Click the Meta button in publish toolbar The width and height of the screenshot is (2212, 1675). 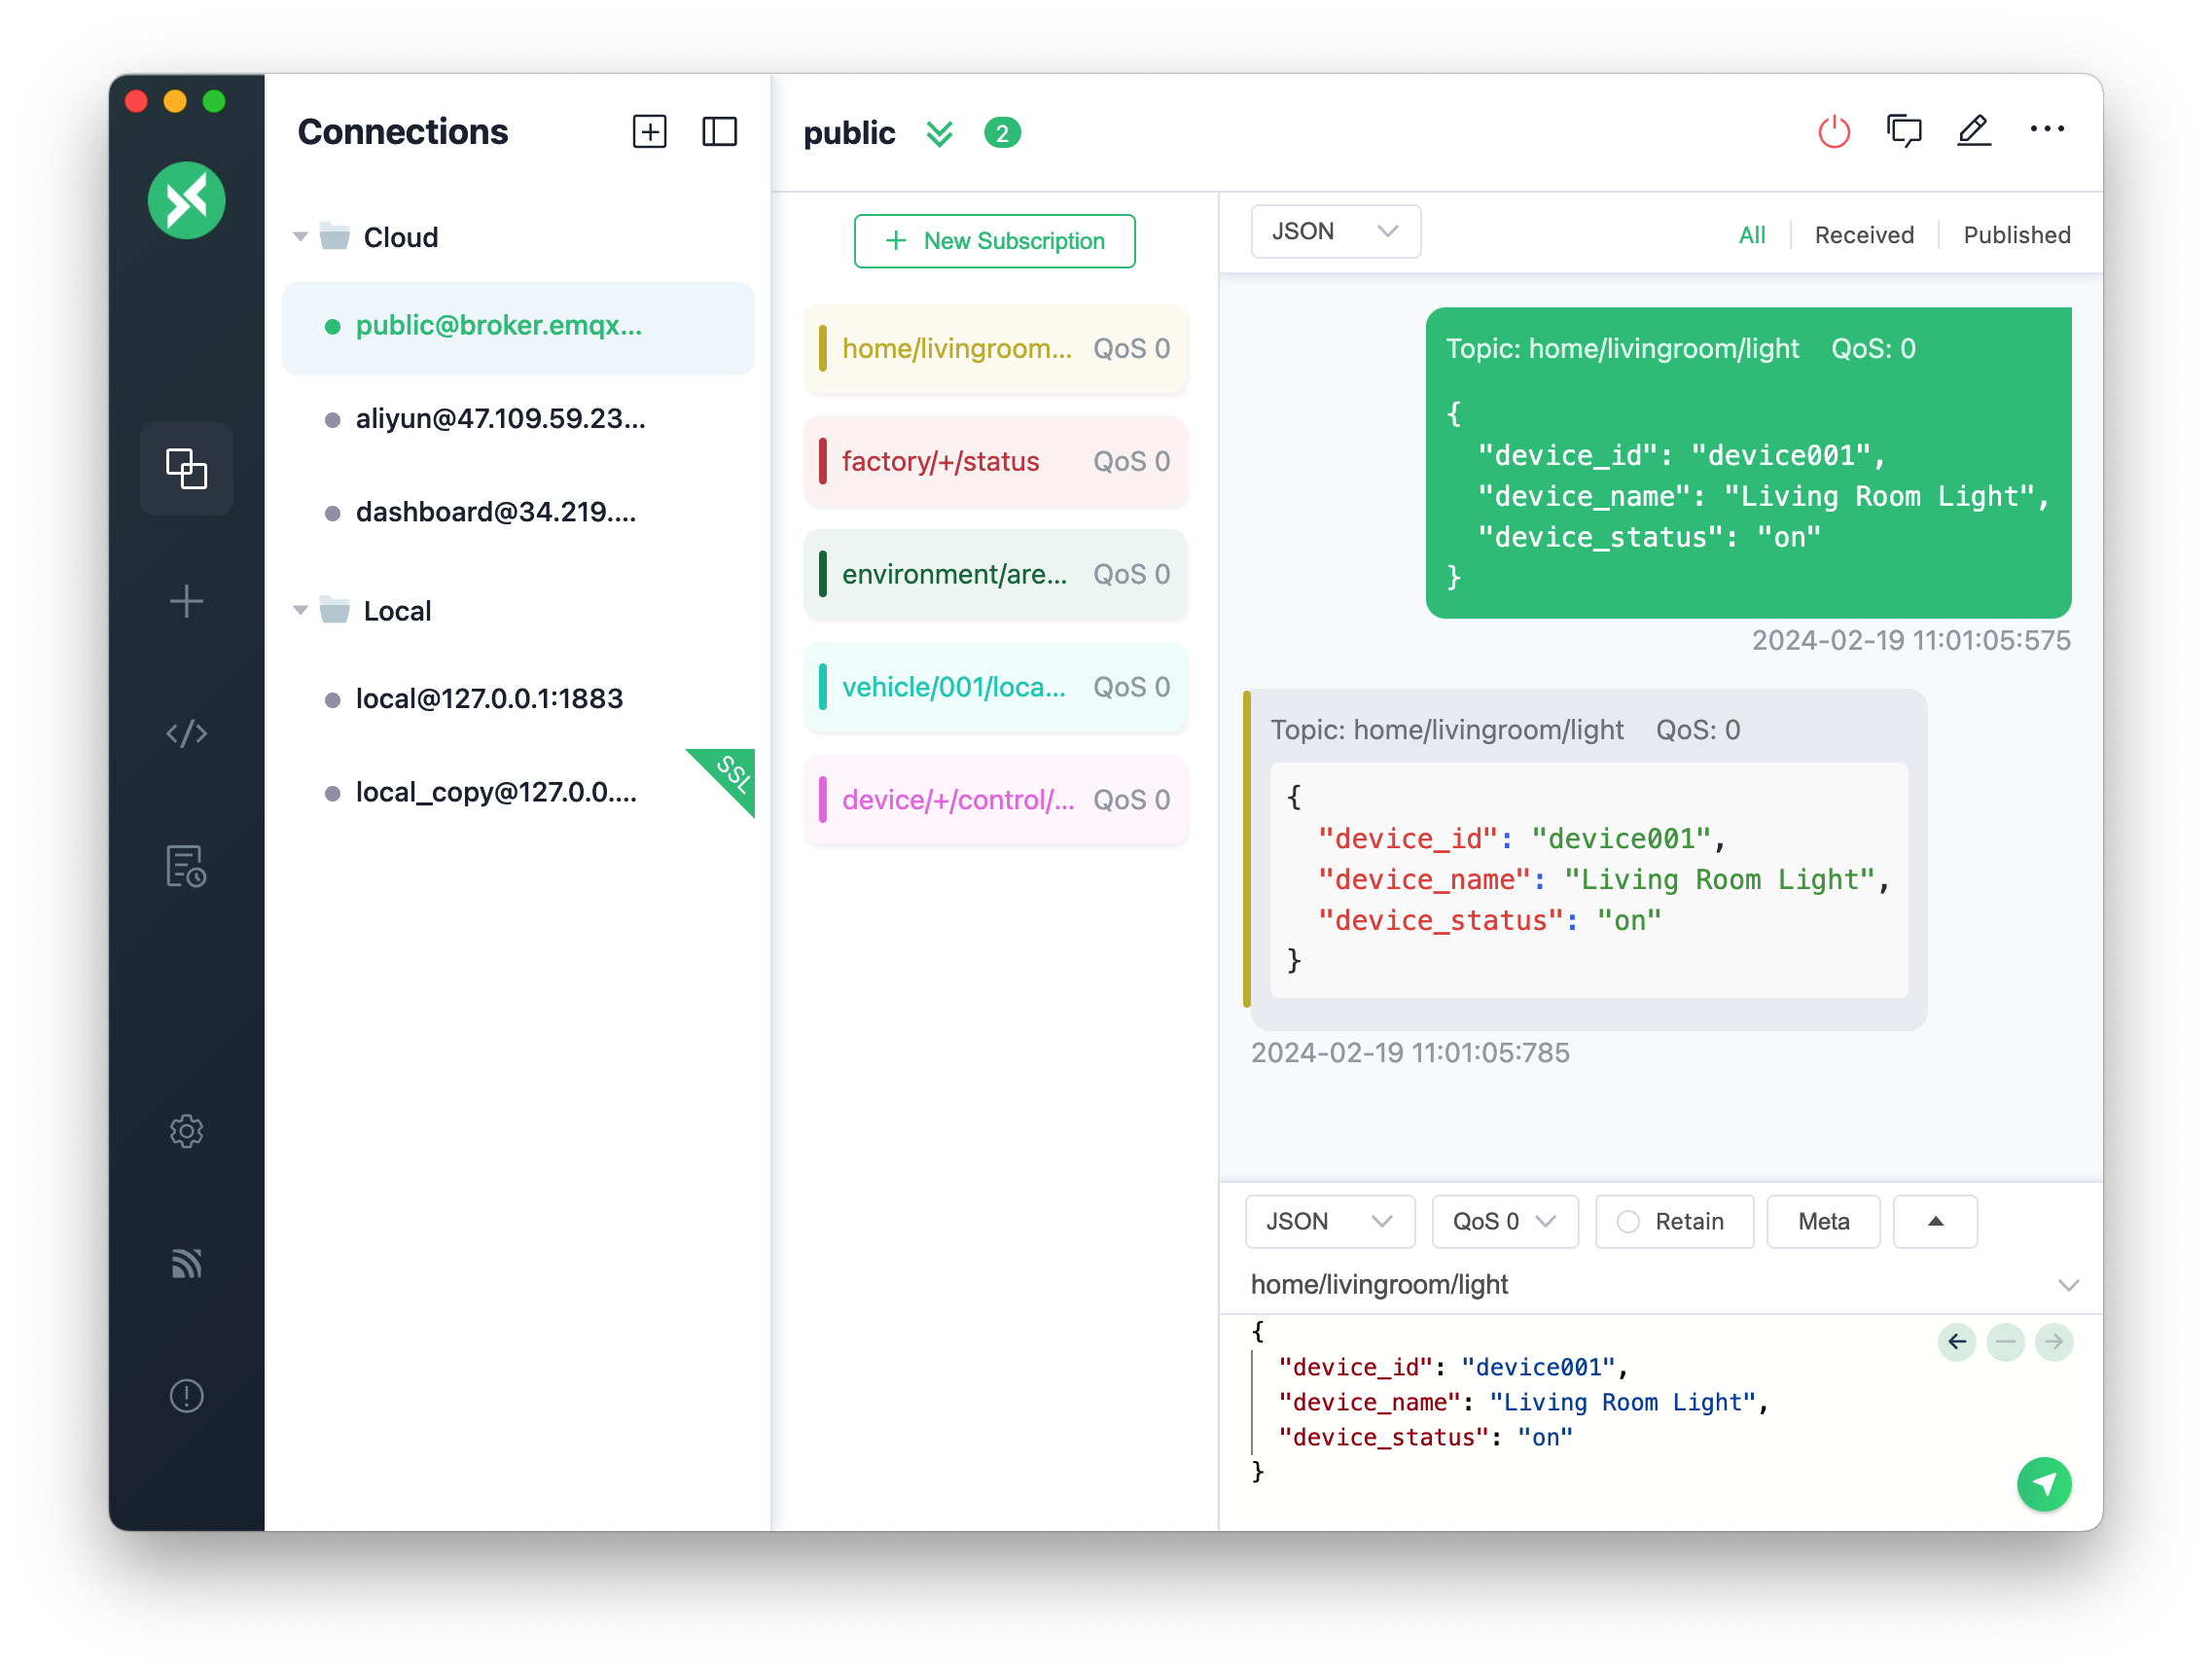1825,1221
